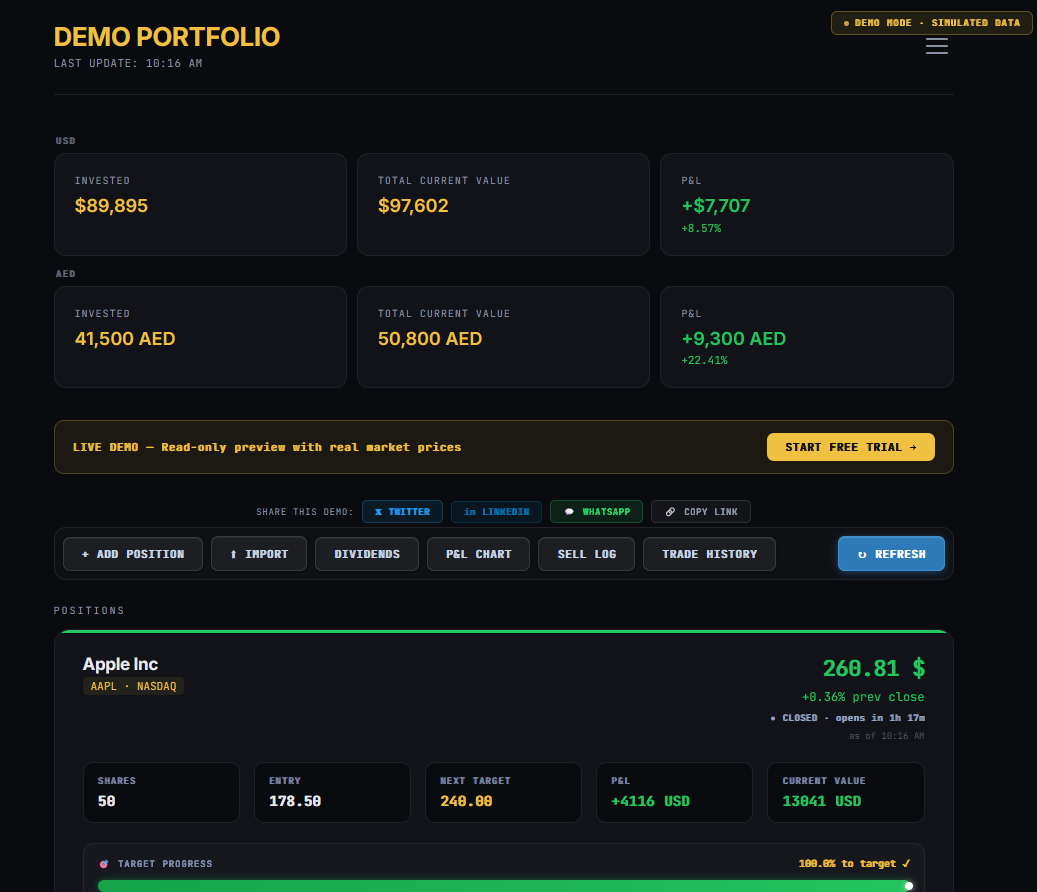Share the demo via the X Twitter icon

tap(379, 511)
